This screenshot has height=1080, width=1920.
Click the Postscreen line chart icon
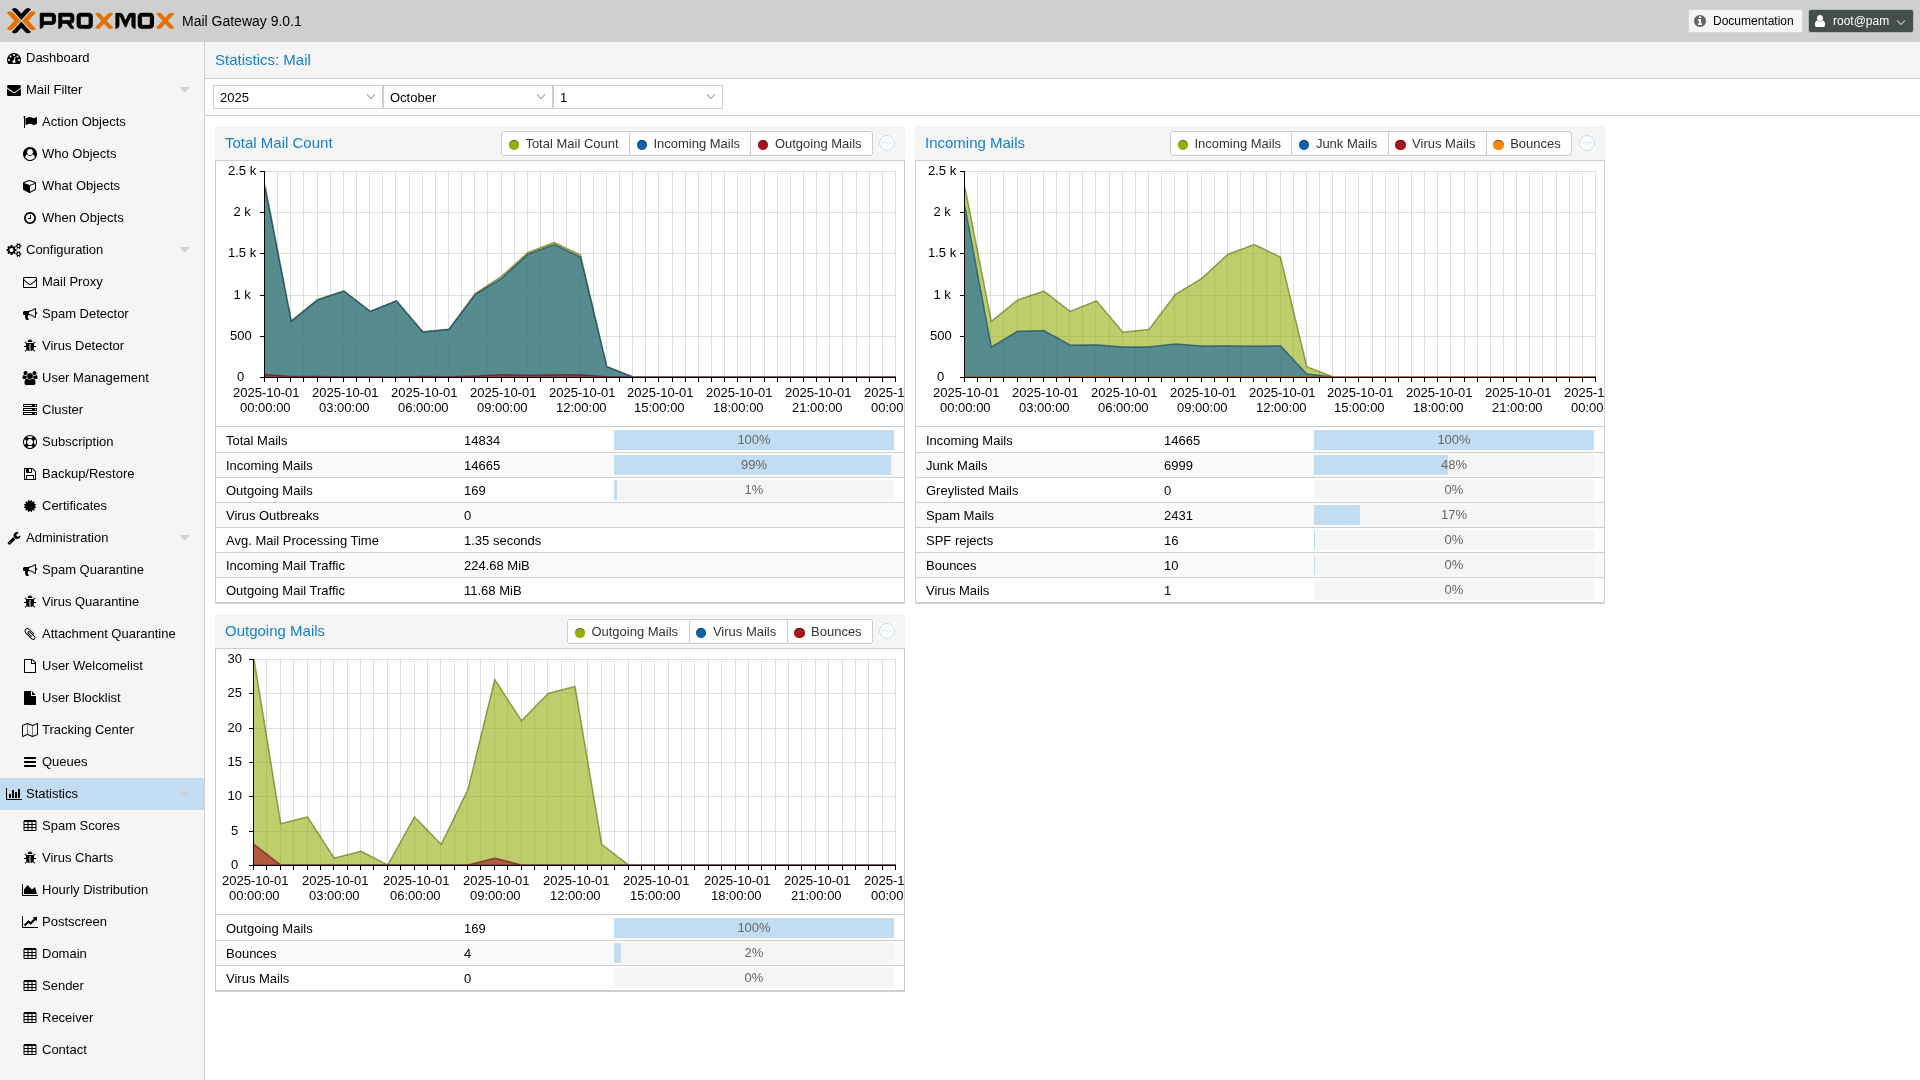click(x=30, y=922)
